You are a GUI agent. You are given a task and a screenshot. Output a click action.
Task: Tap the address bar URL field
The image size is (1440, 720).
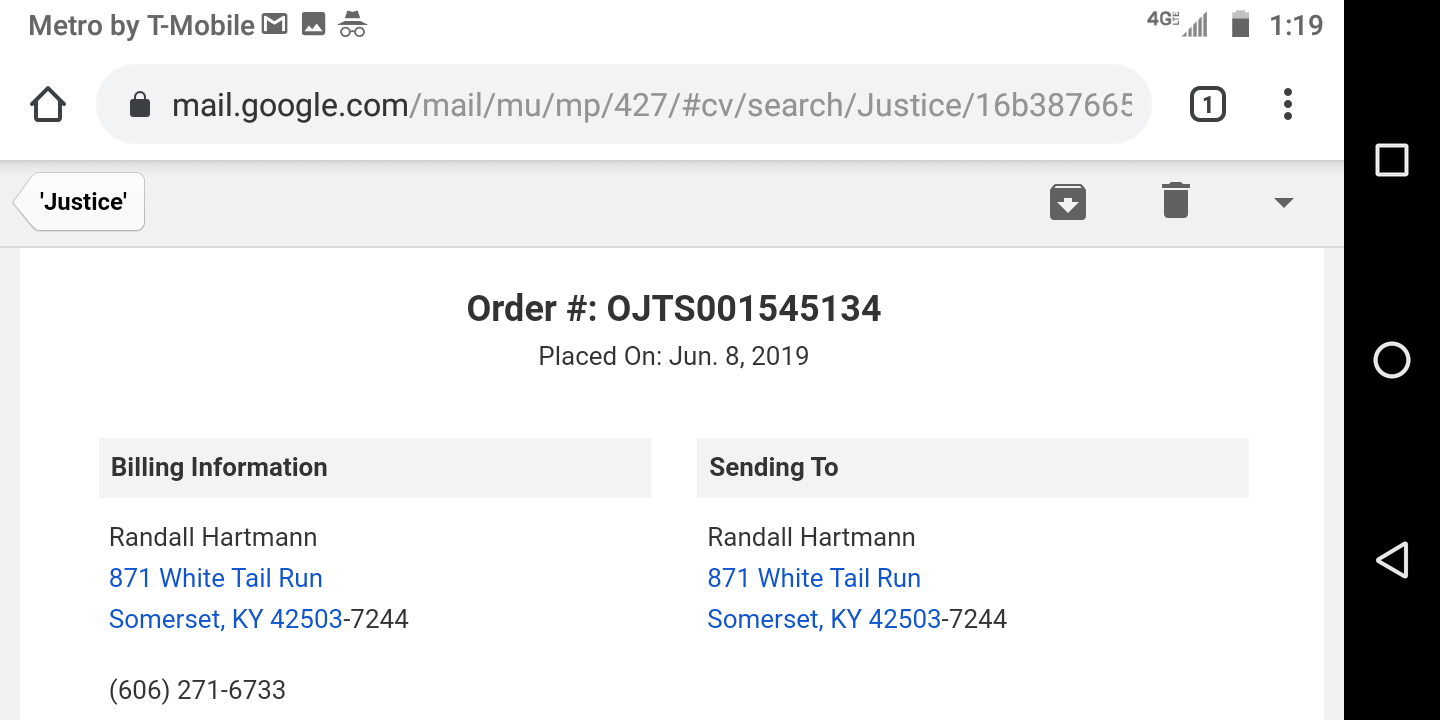click(650, 104)
